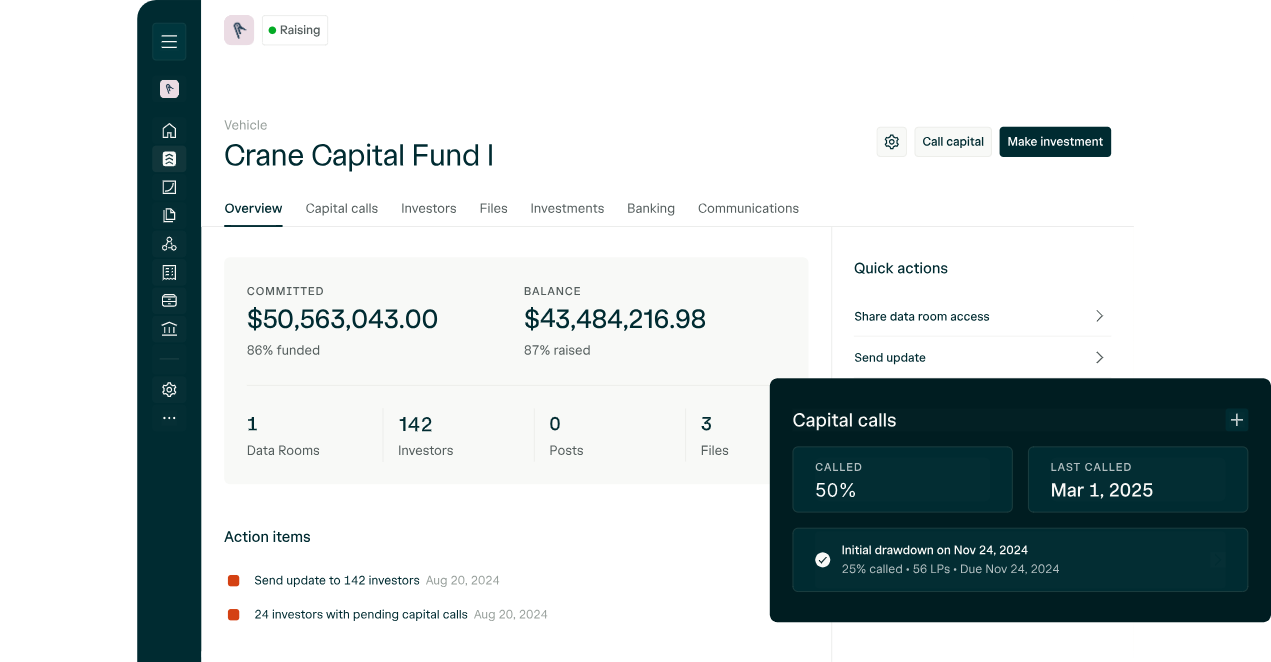Screen dimensions: 1271x662
Task: Switch to the Files tab
Action: 493,209
